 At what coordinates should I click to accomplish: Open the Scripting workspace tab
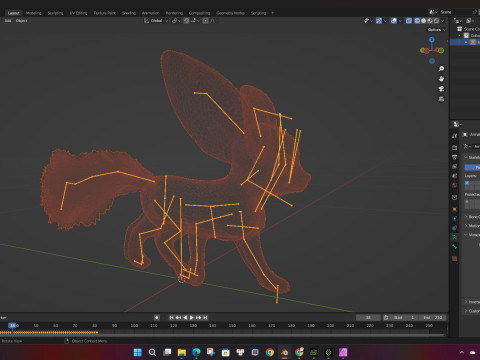click(258, 13)
